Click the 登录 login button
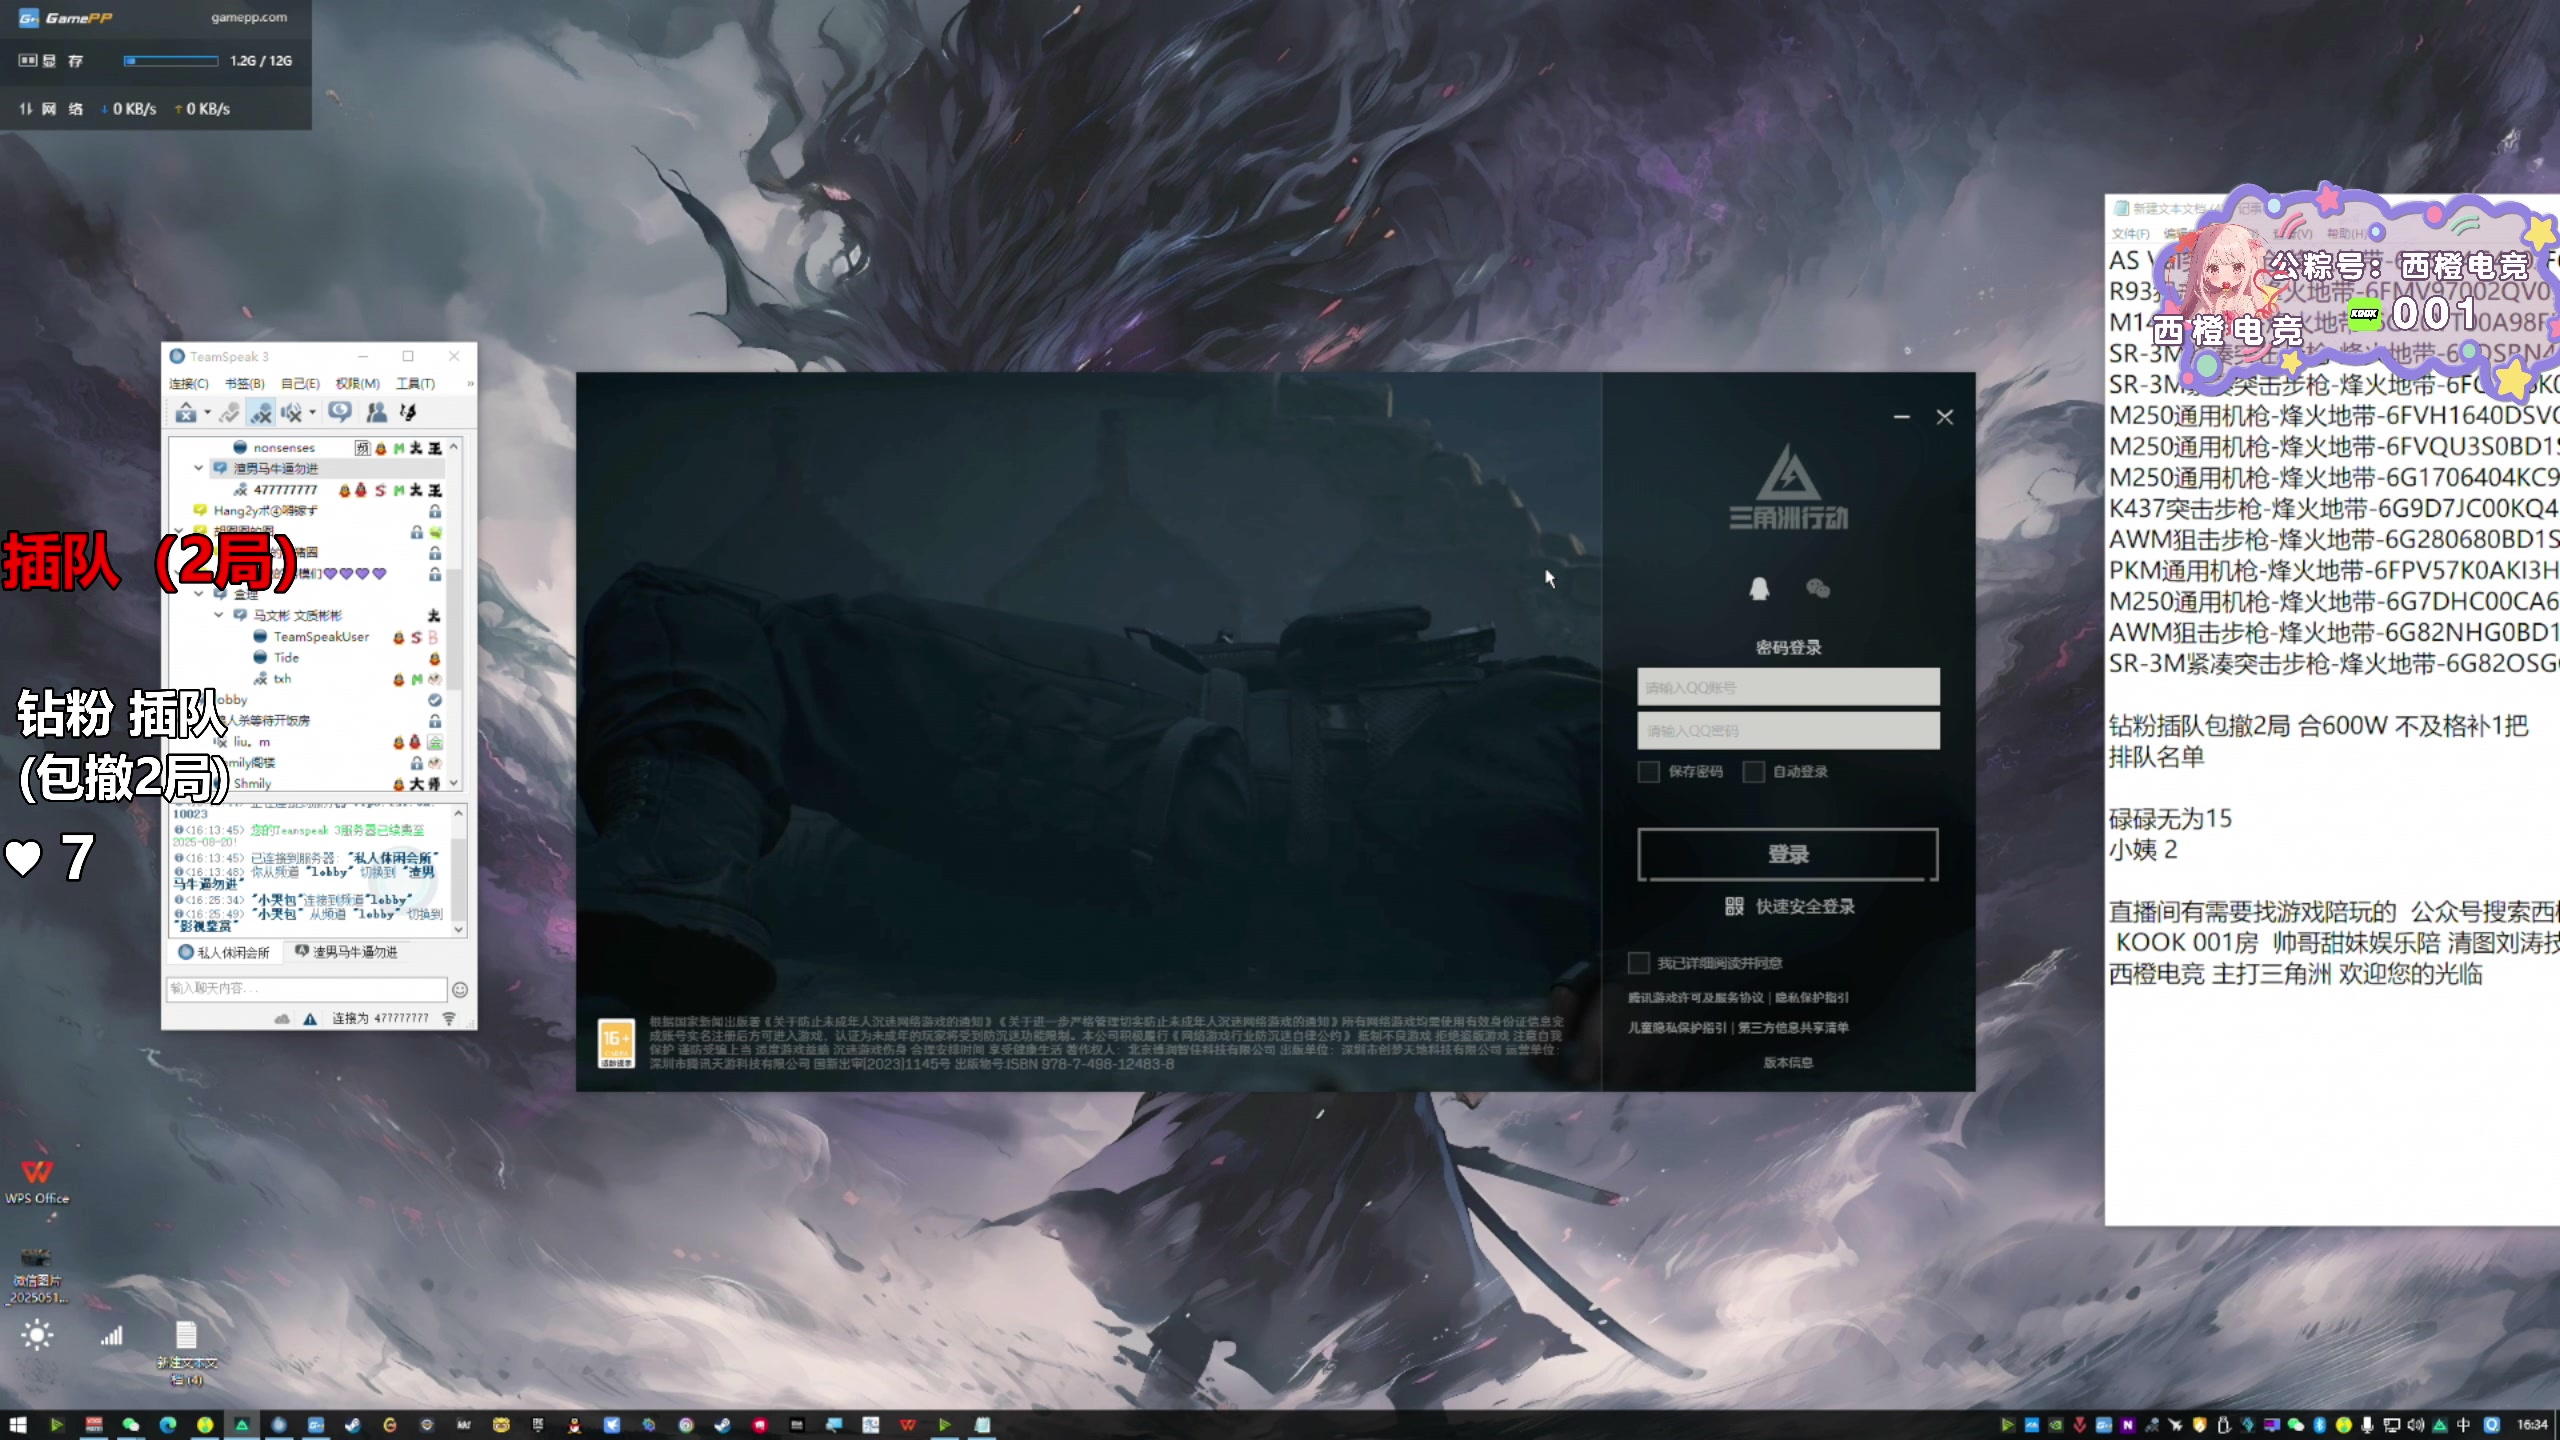The width and height of the screenshot is (2560, 1440). tap(1788, 854)
